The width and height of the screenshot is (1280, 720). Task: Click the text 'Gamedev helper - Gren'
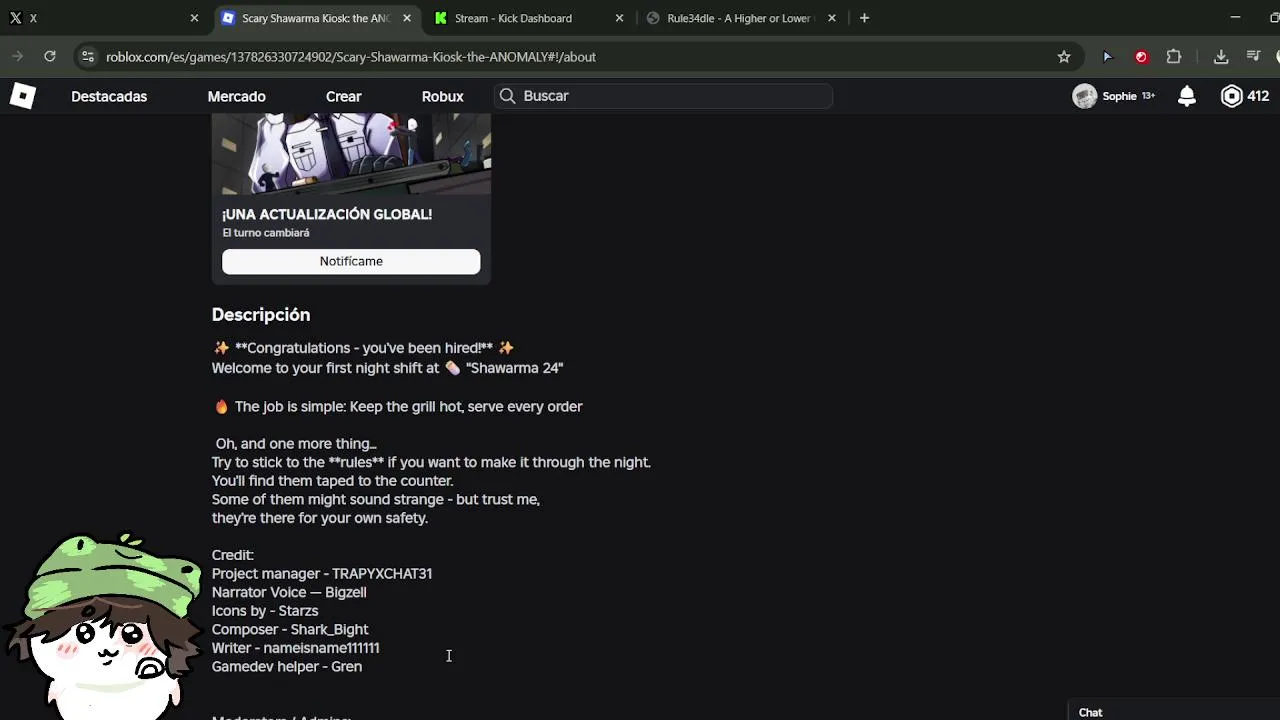click(x=287, y=667)
